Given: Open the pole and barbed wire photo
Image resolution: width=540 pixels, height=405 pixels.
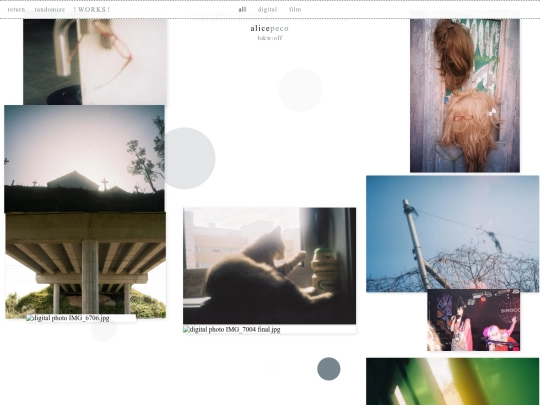Looking at the screenshot, I should (453, 234).
